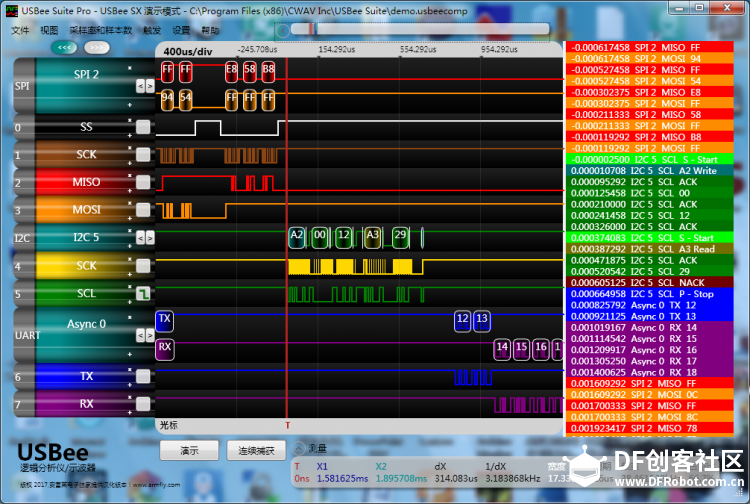The image size is (750, 504).
Task: Click the > arrow on the I2C 5 row
Action: [x=150, y=238]
